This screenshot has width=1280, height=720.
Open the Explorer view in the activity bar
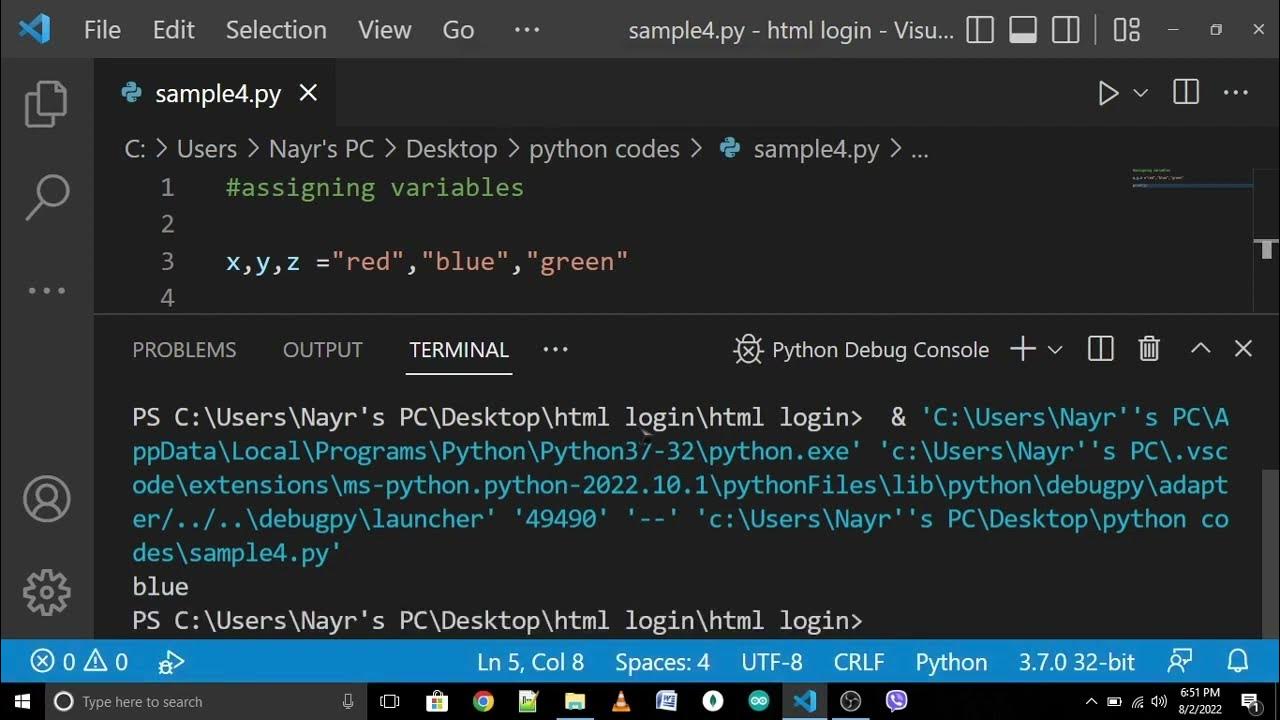pos(46,103)
